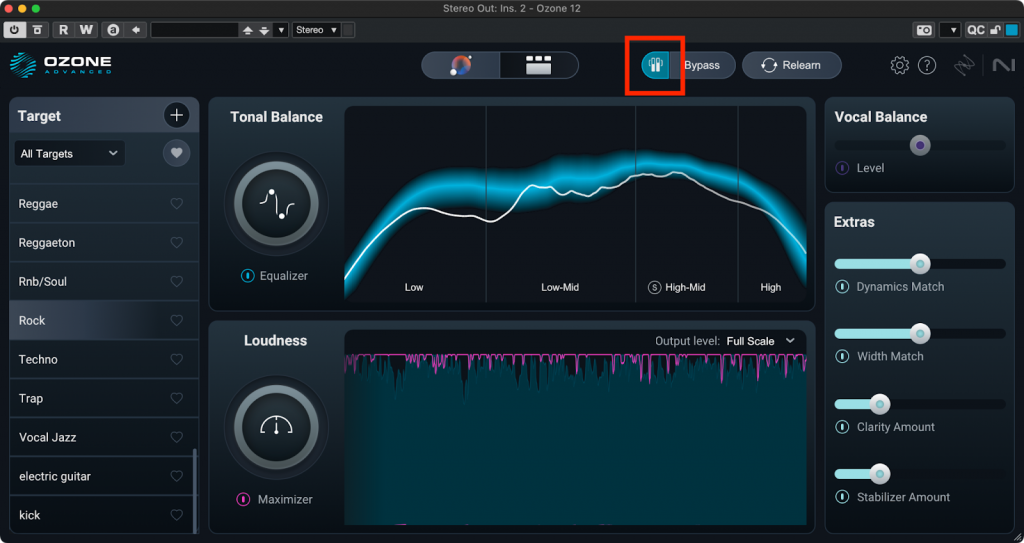Disable the Dynamics Match power toggle
1024x543 pixels.
843,287
